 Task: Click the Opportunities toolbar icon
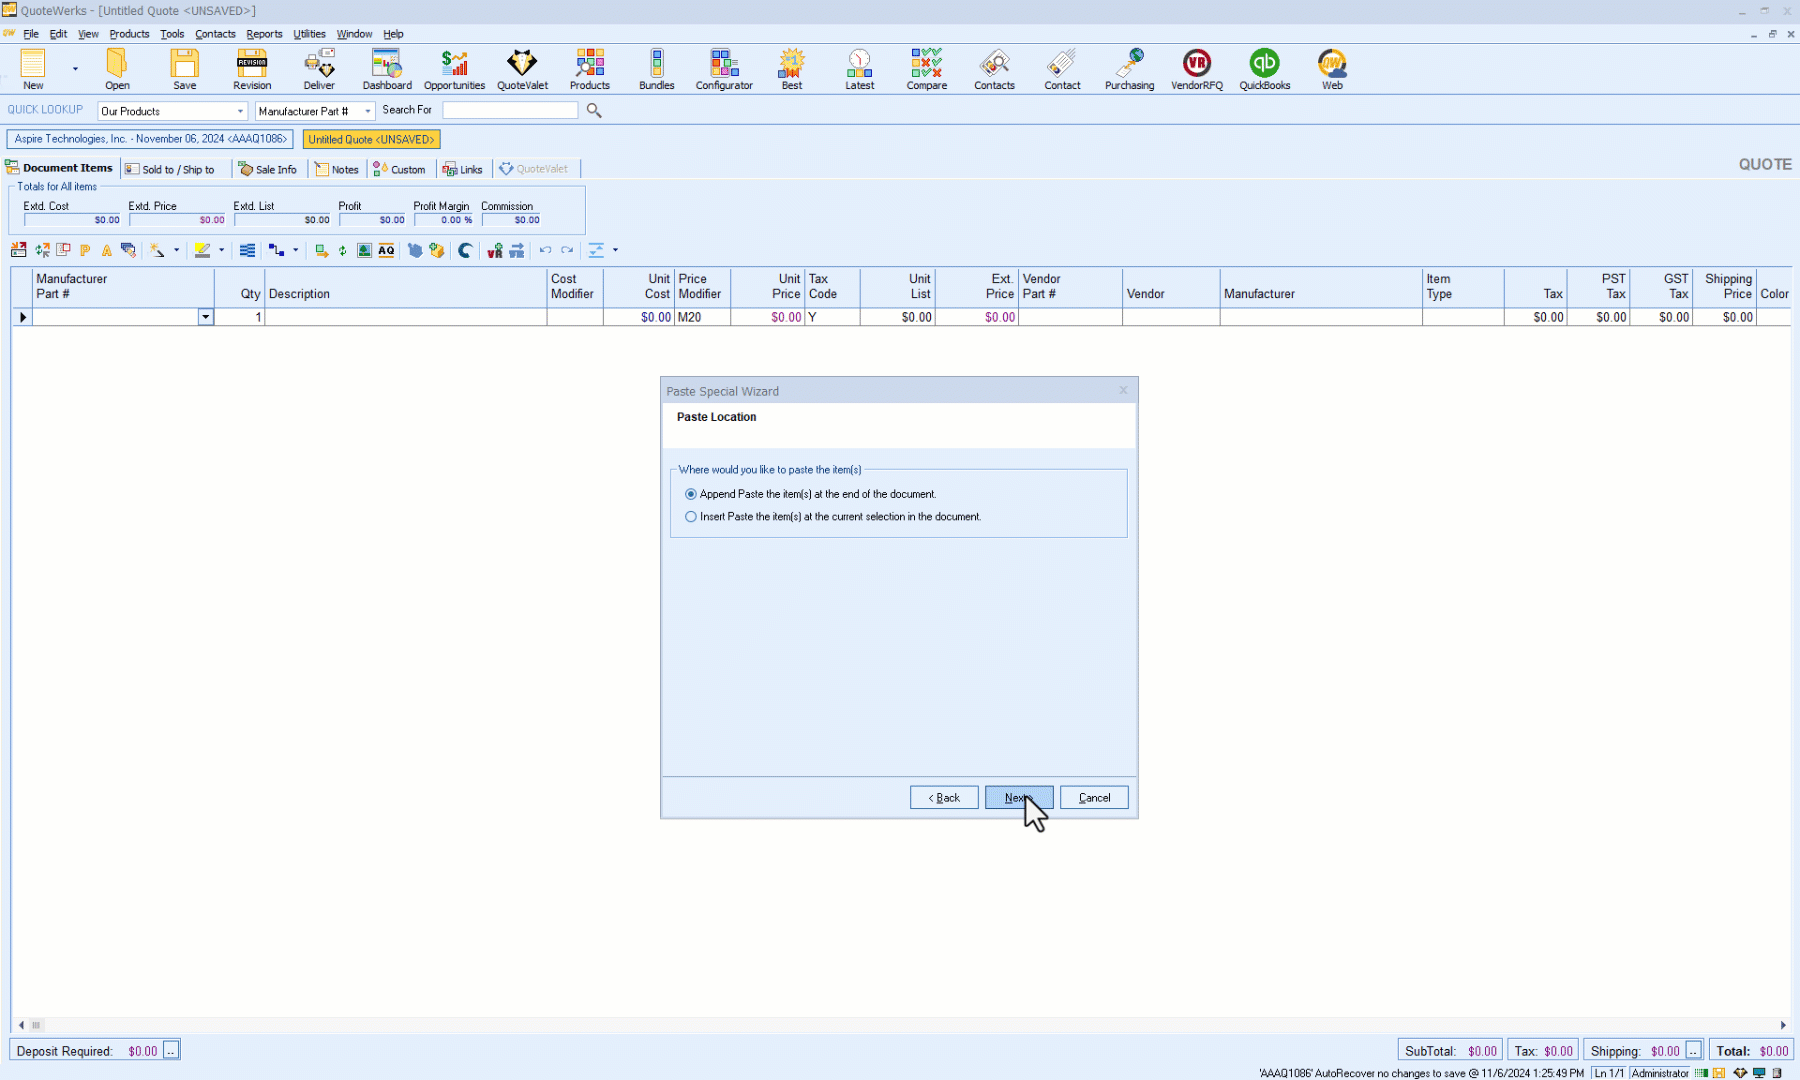pyautogui.click(x=454, y=69)
